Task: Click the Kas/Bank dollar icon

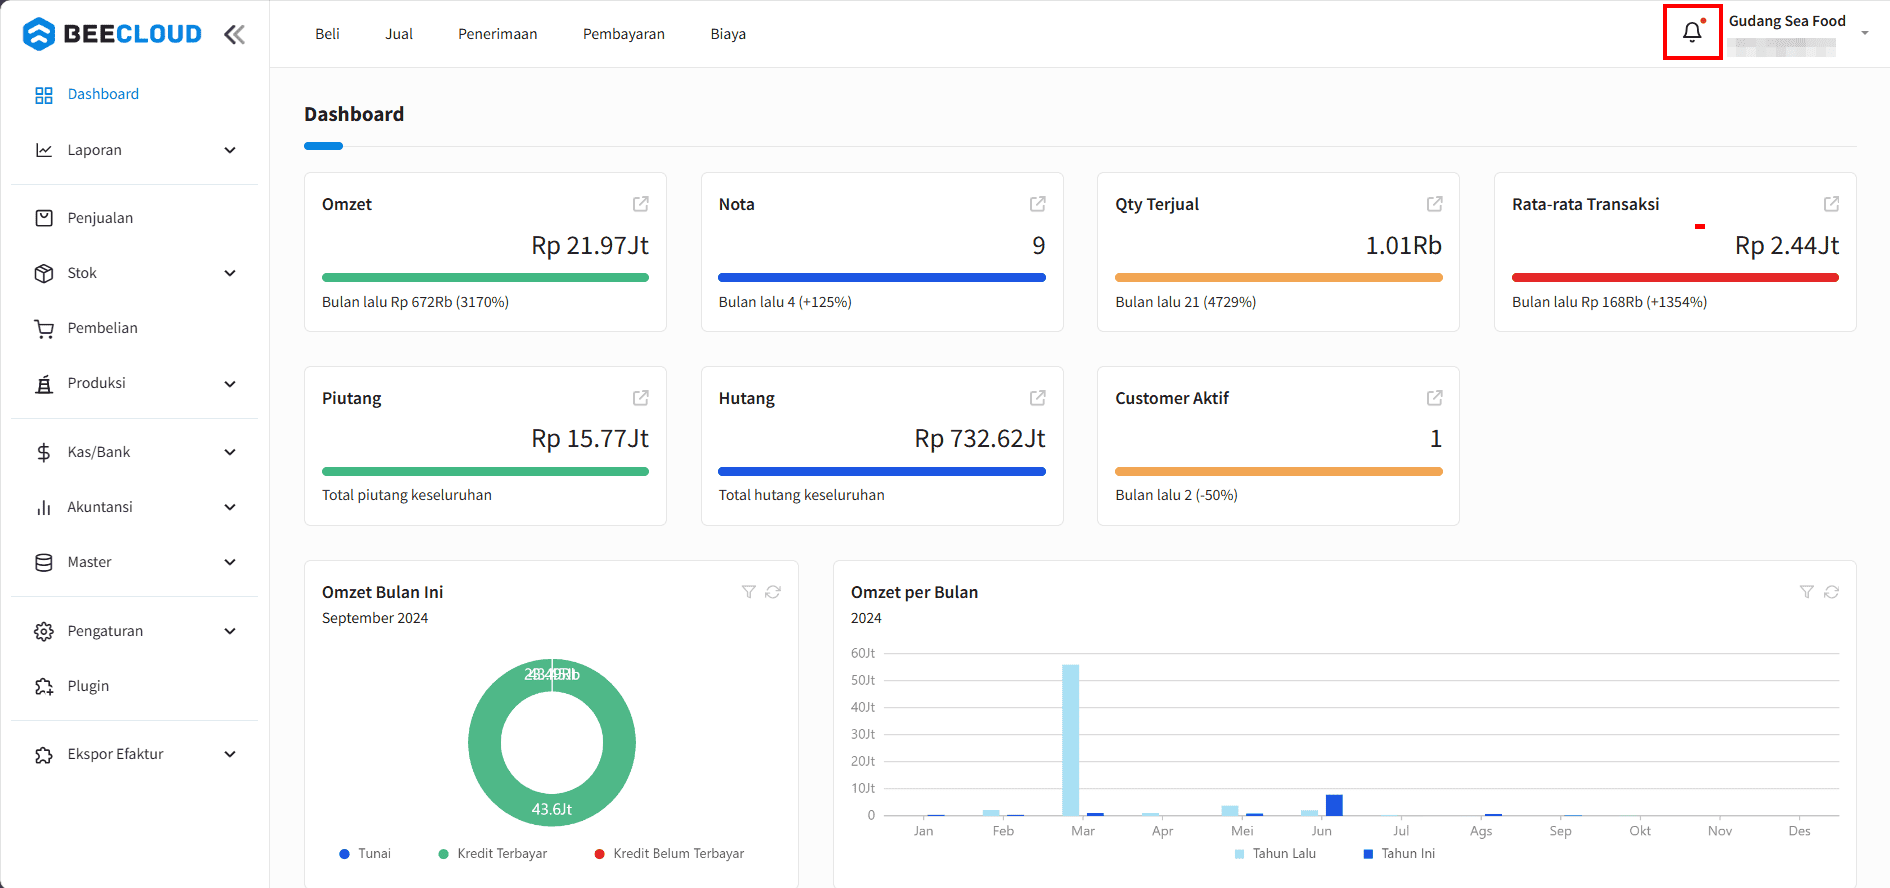Action: 44,452
